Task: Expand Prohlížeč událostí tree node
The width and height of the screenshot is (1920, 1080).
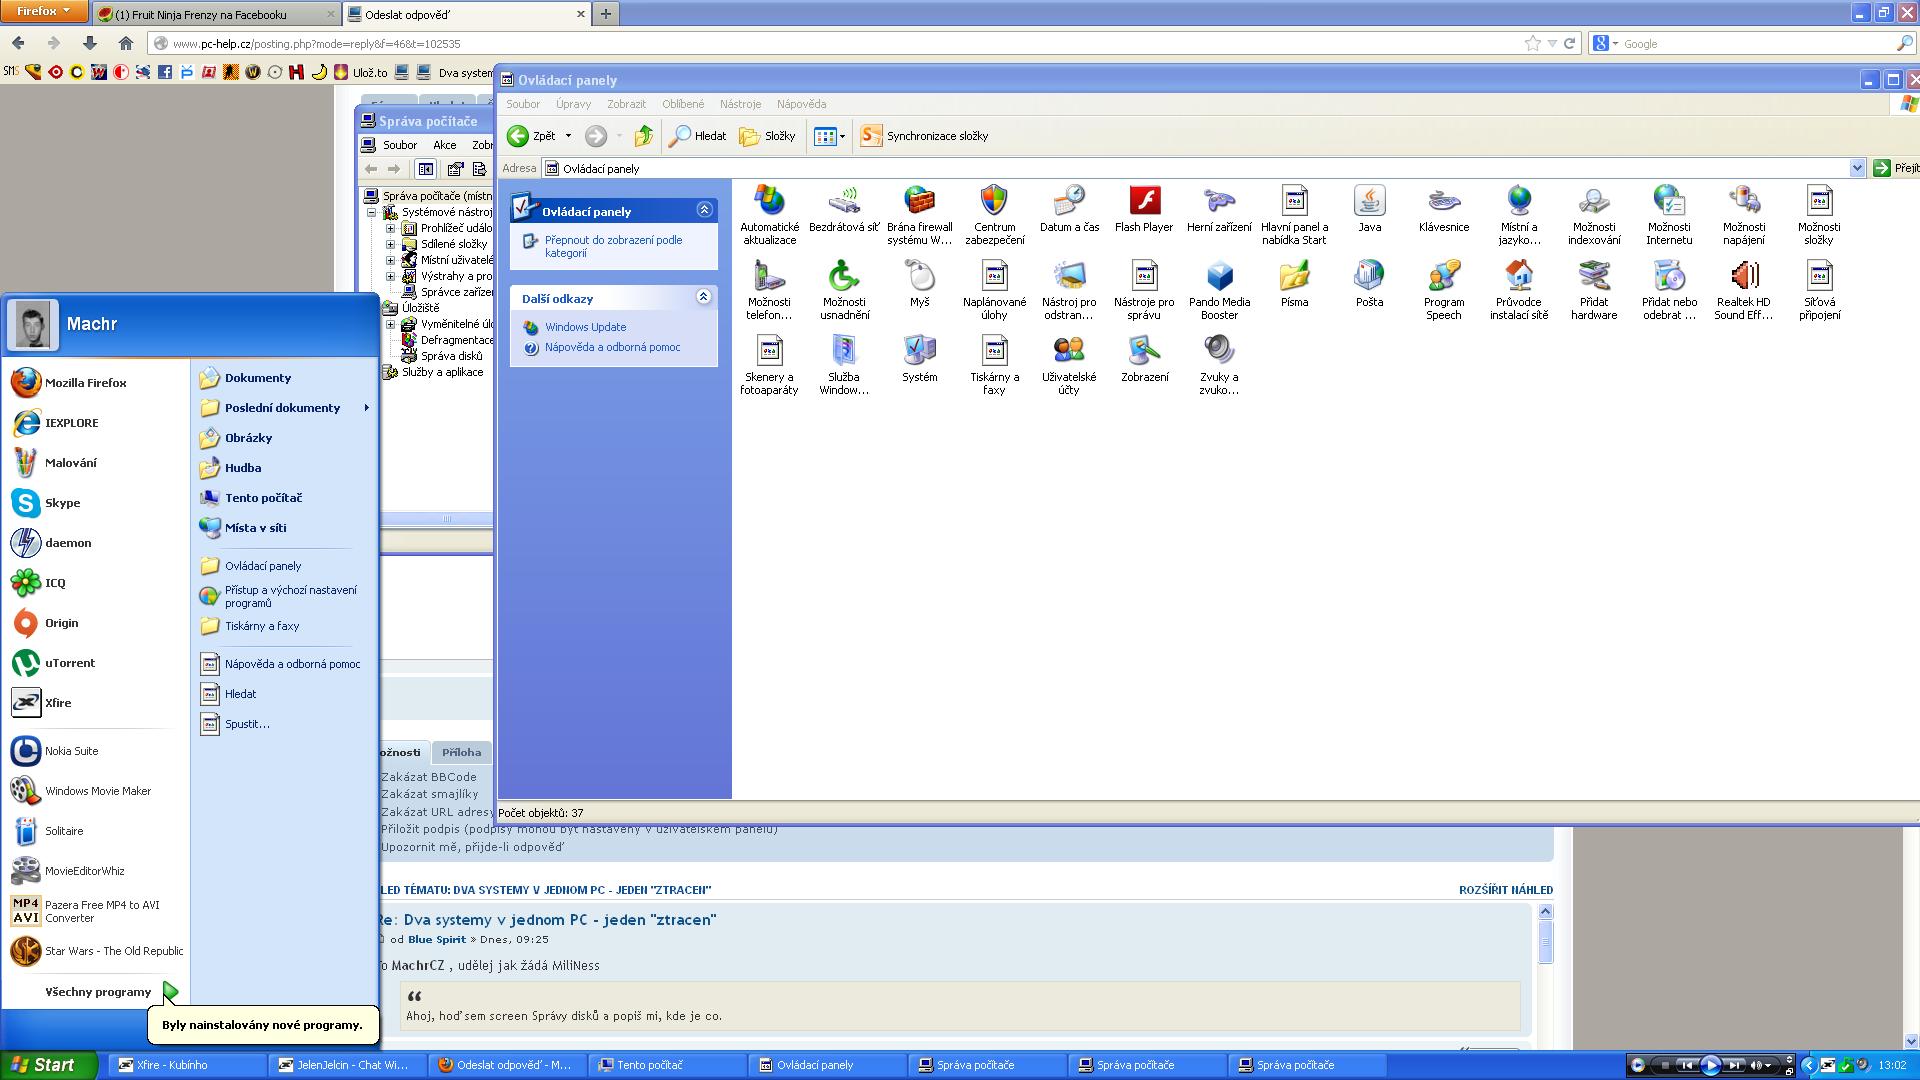Action: [391, 228]
